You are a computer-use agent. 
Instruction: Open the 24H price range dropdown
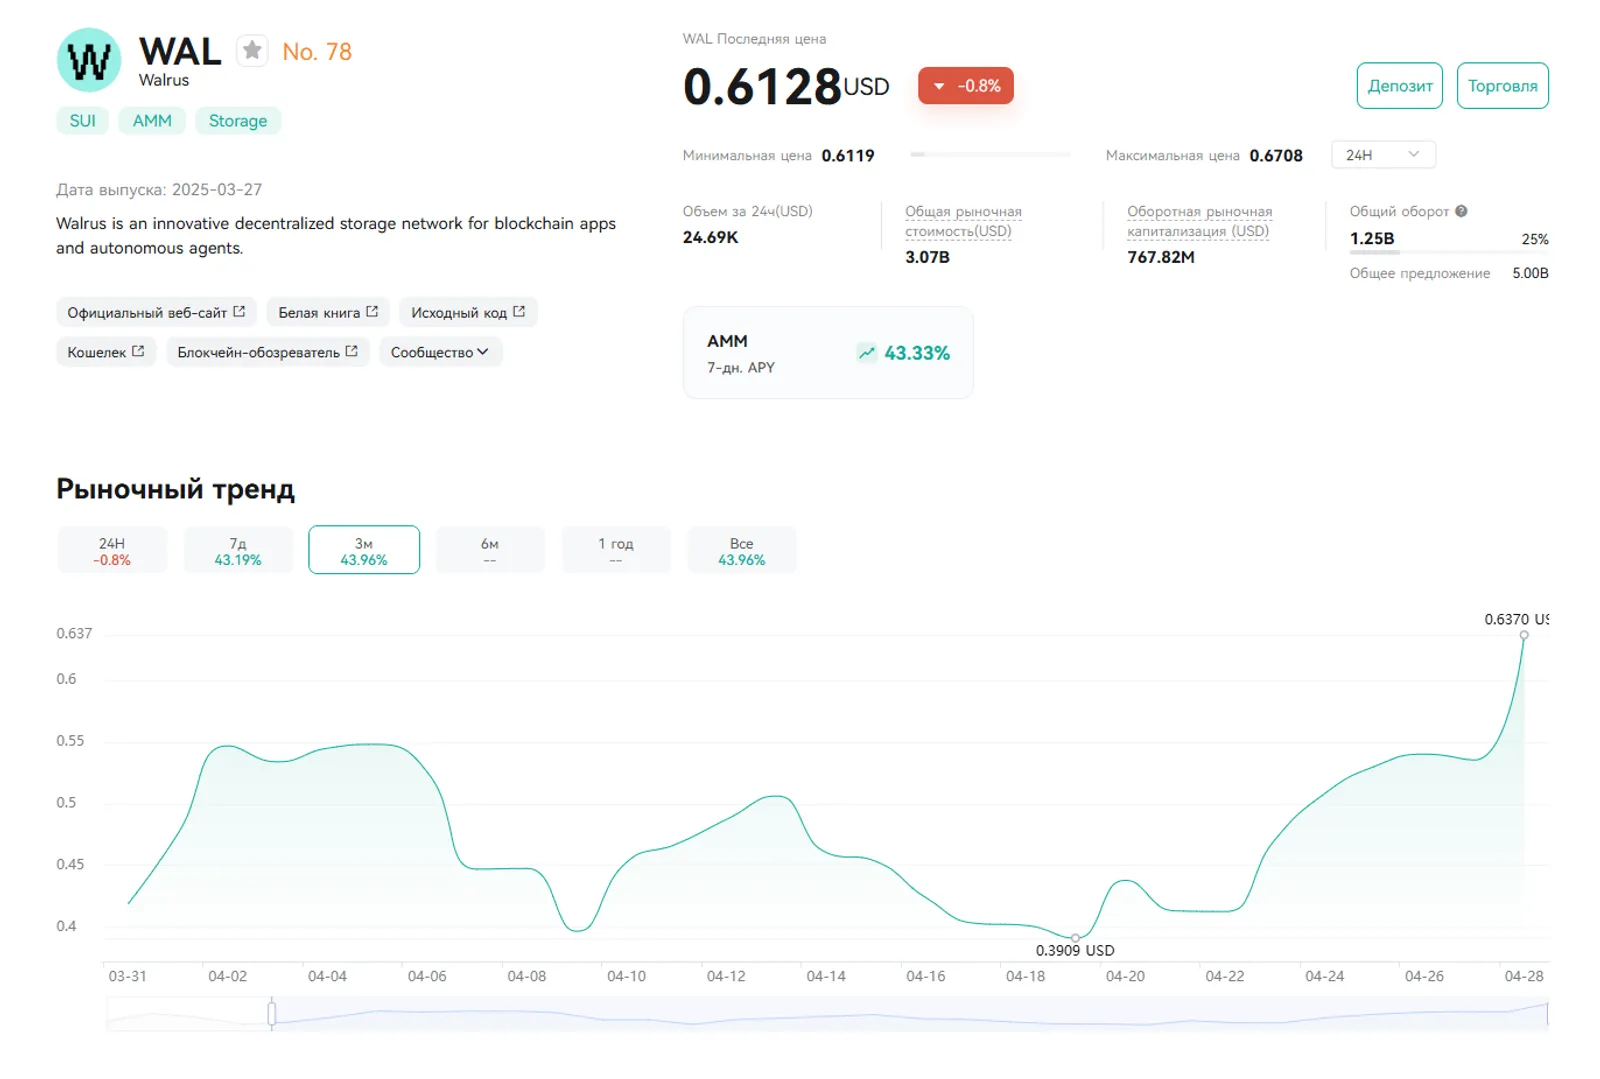[x=1383, y=155]
